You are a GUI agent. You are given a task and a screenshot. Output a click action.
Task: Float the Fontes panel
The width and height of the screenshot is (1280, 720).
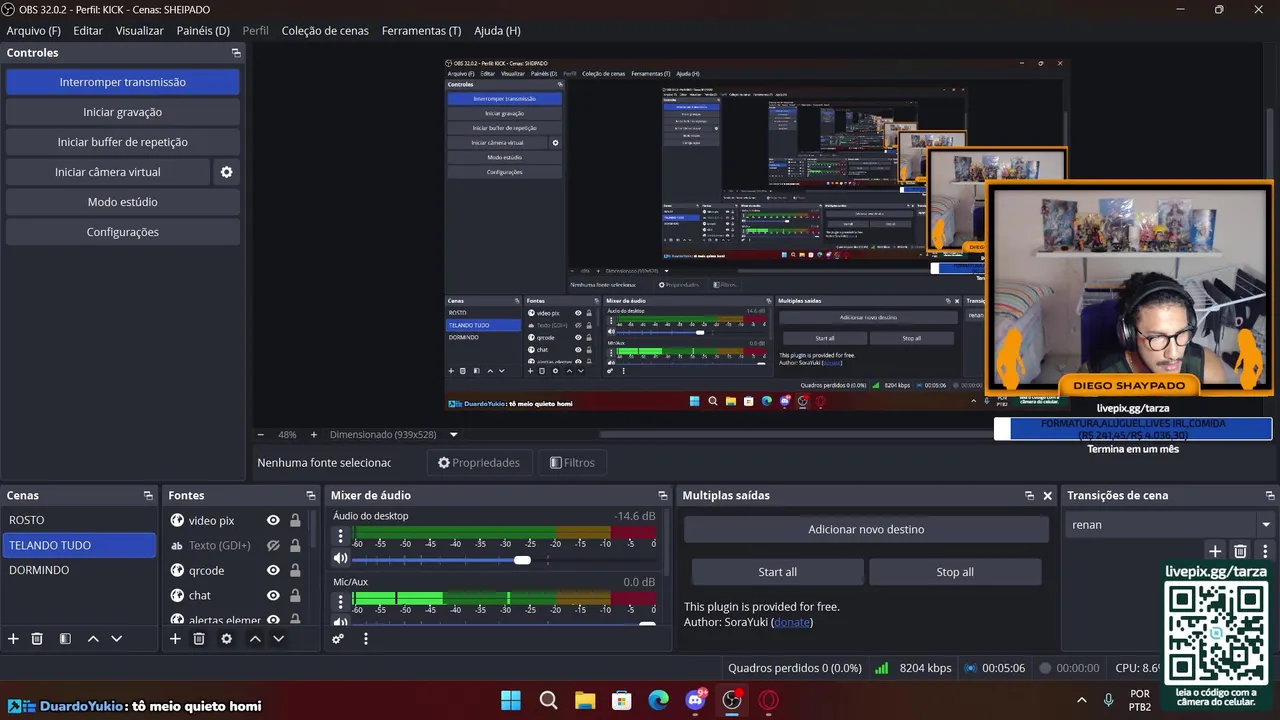(310, 496)
